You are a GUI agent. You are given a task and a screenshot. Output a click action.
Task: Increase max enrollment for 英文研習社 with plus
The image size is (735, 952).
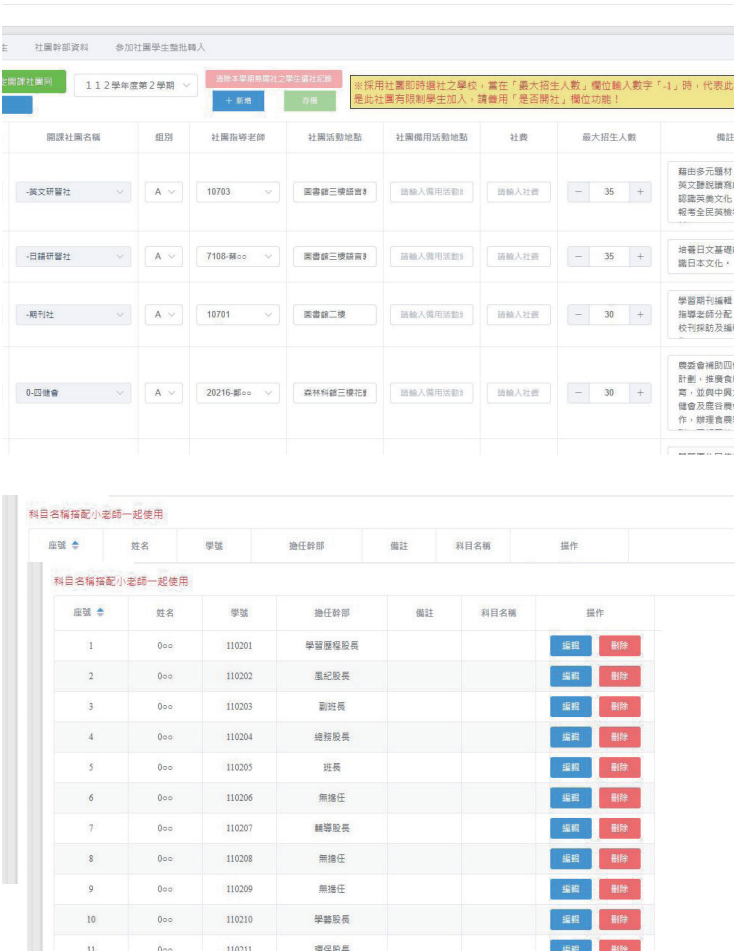pos(640,192)
